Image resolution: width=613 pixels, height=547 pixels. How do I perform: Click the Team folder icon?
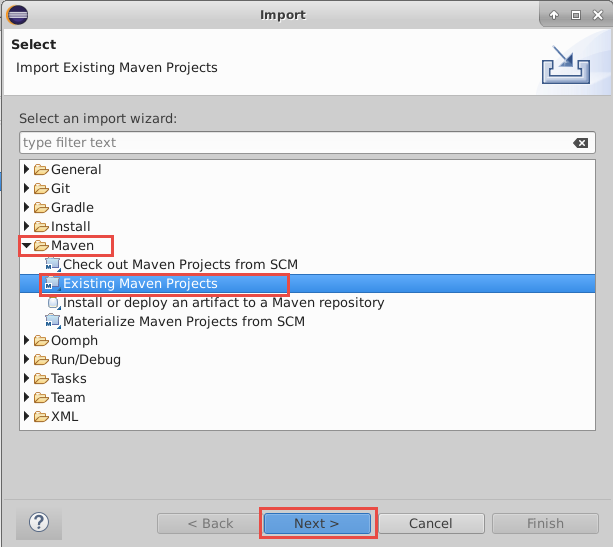(x=41, y=398)
